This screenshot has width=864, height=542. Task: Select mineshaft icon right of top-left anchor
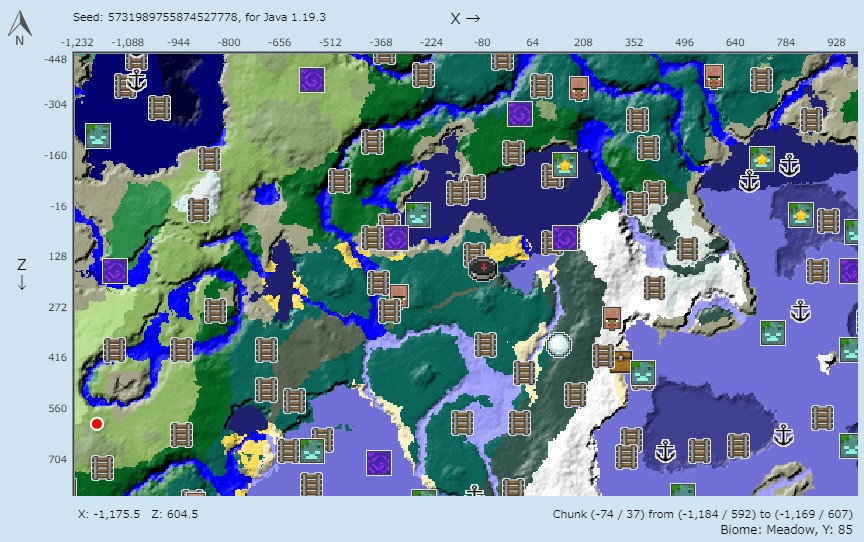(159, 108)
